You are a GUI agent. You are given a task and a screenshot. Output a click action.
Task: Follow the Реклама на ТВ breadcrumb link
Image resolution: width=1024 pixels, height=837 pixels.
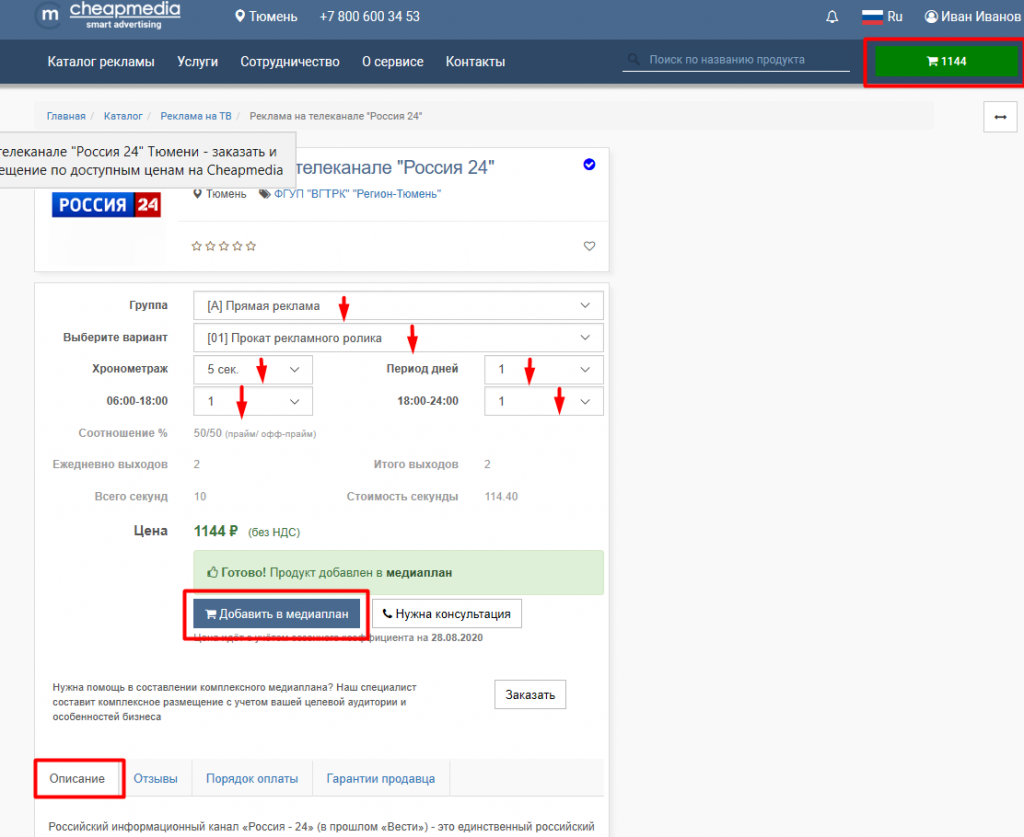coord(195,117)
